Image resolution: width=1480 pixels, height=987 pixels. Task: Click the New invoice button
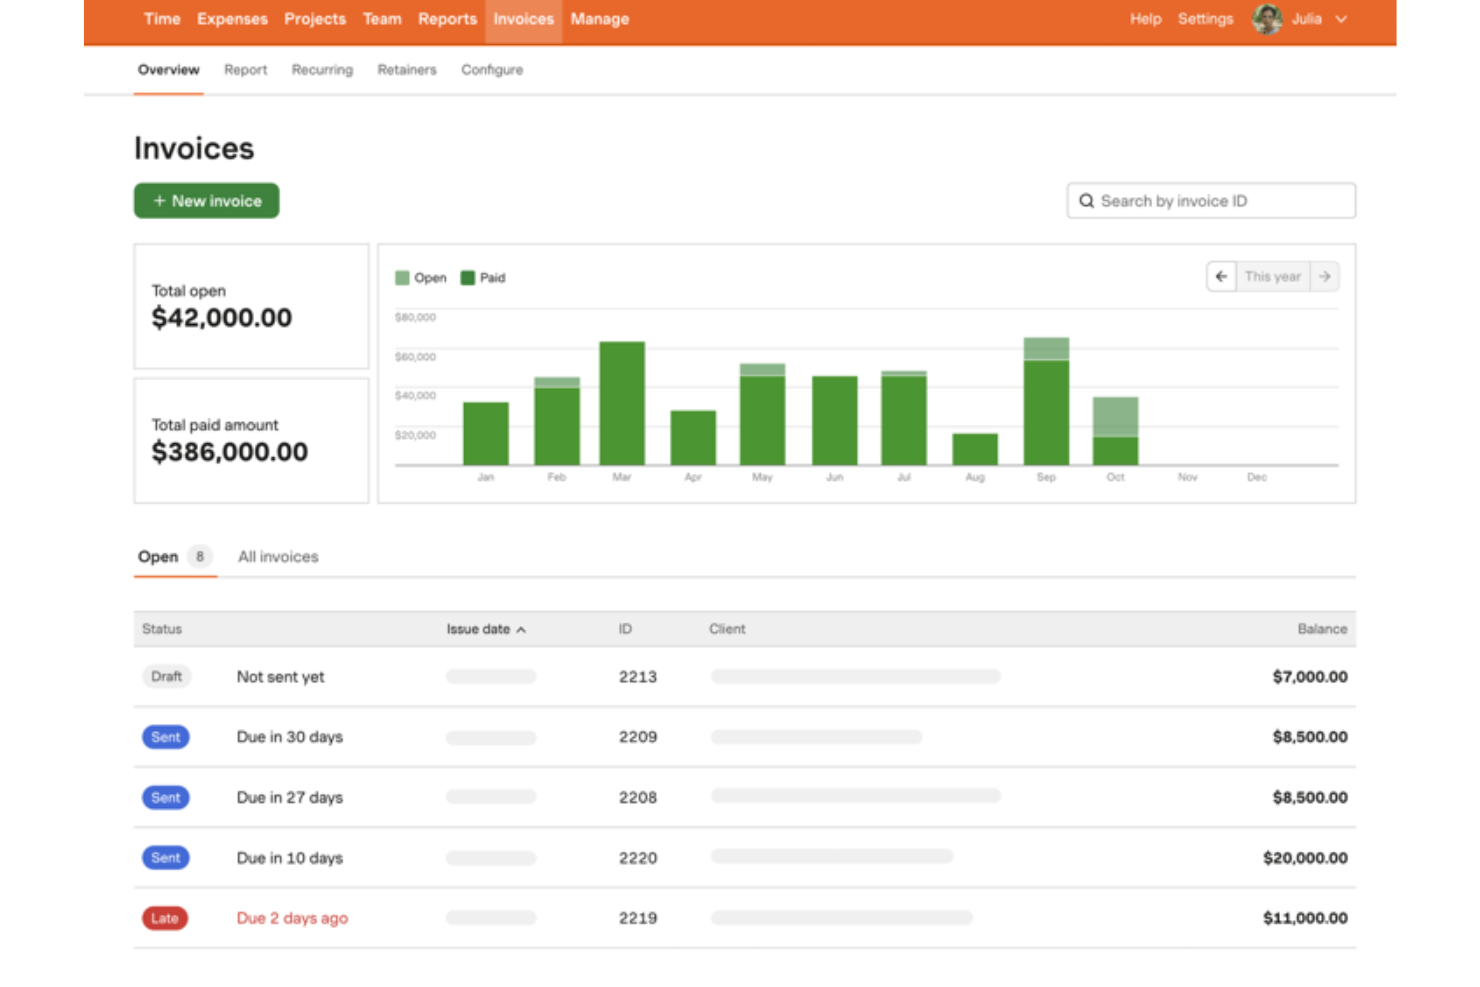(206, 200)
